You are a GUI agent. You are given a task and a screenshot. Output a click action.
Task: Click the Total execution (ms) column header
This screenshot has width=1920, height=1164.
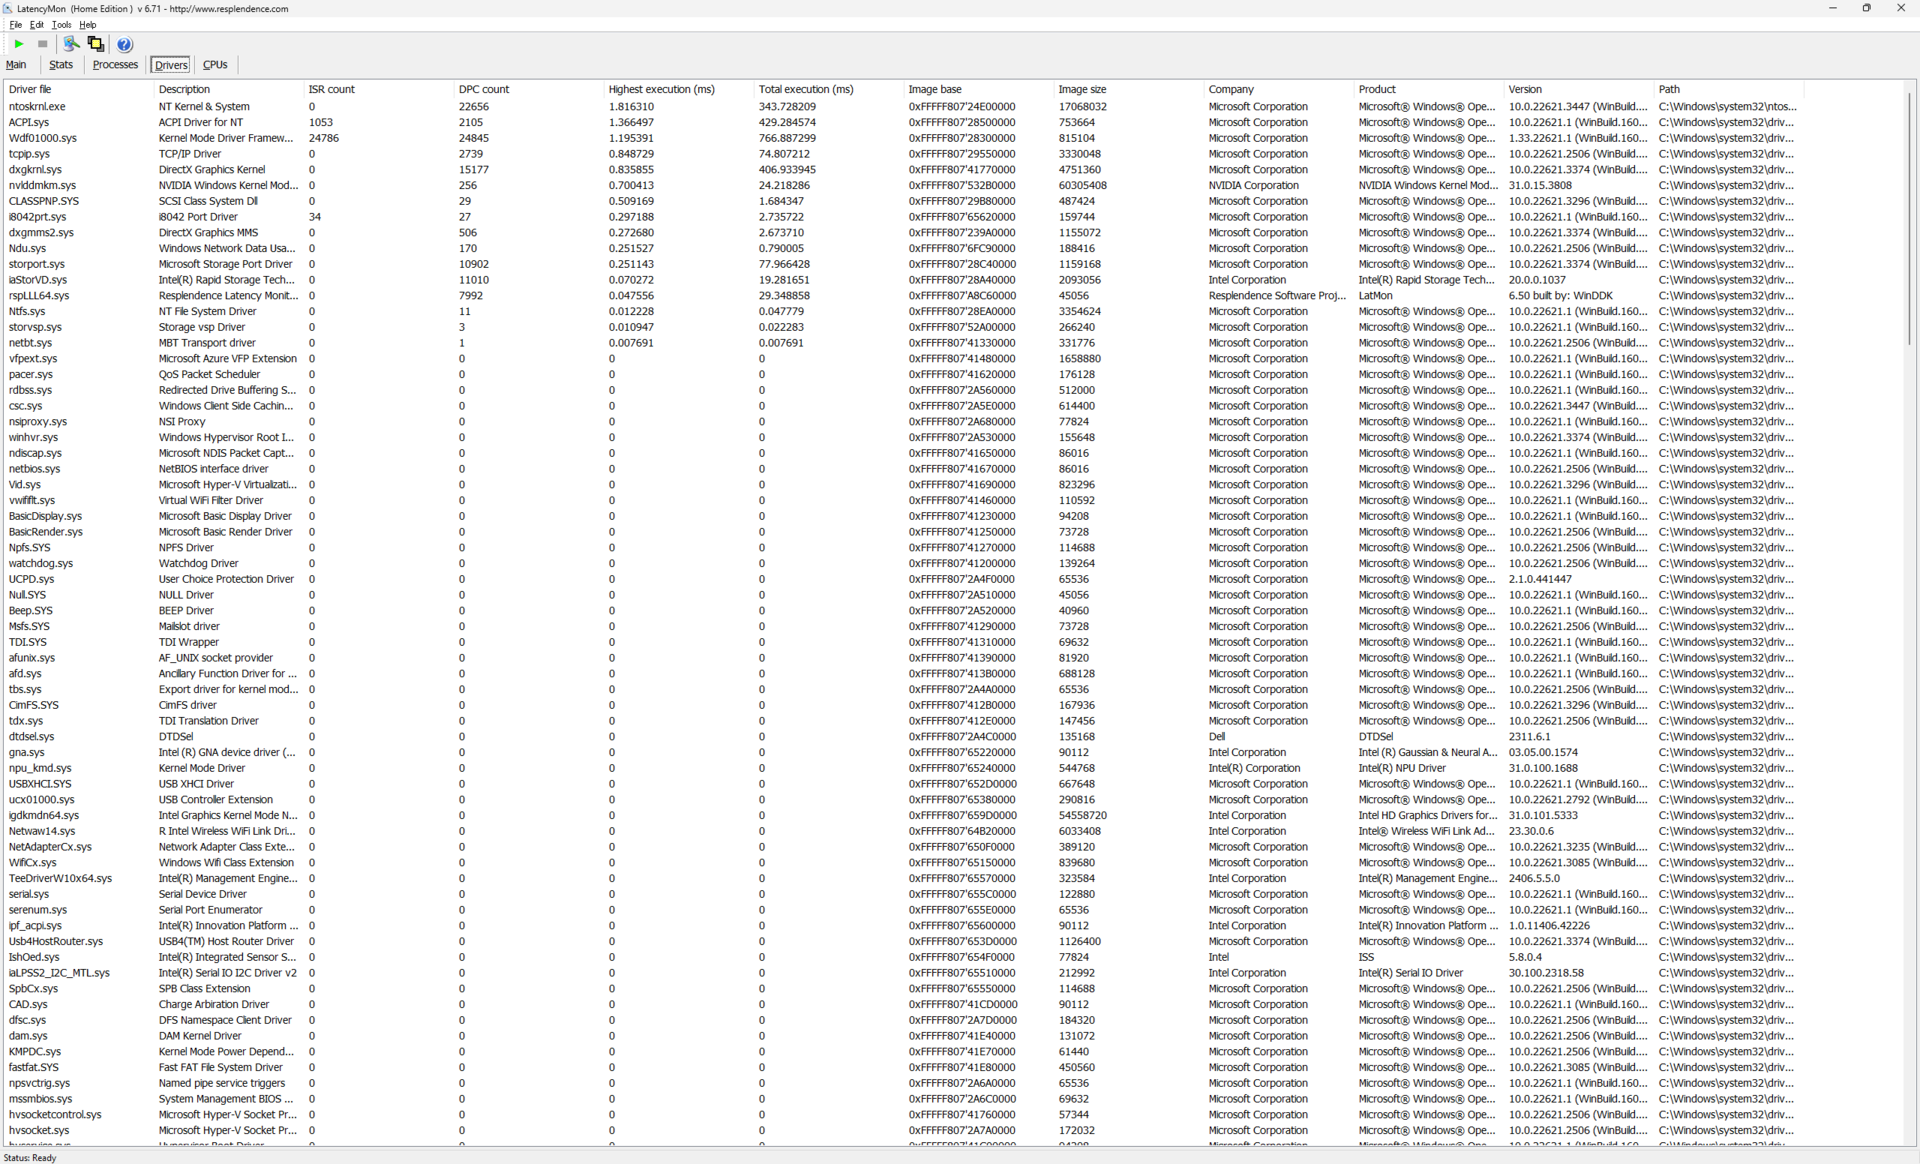point(805,89)
